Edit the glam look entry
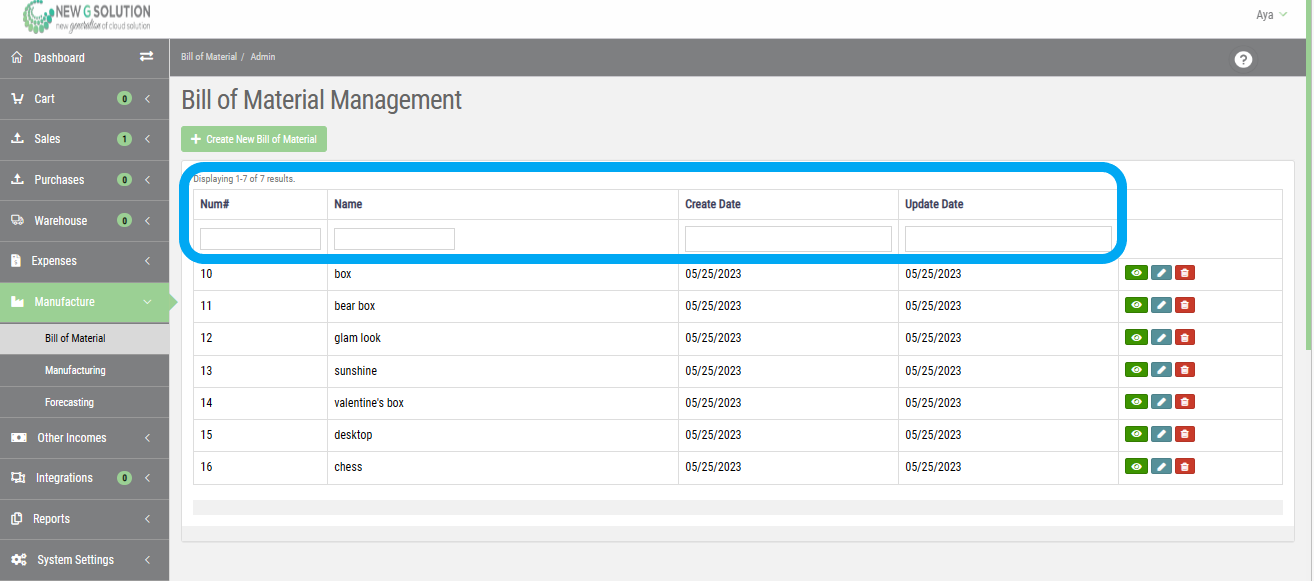This screenshot has height=581, width=1314. (x=1160, y=338)
